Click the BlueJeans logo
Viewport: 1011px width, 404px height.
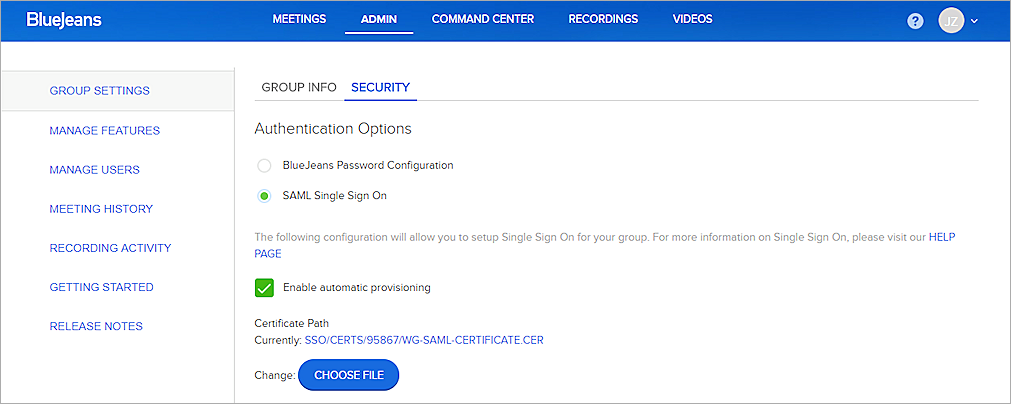coord(64,20)
